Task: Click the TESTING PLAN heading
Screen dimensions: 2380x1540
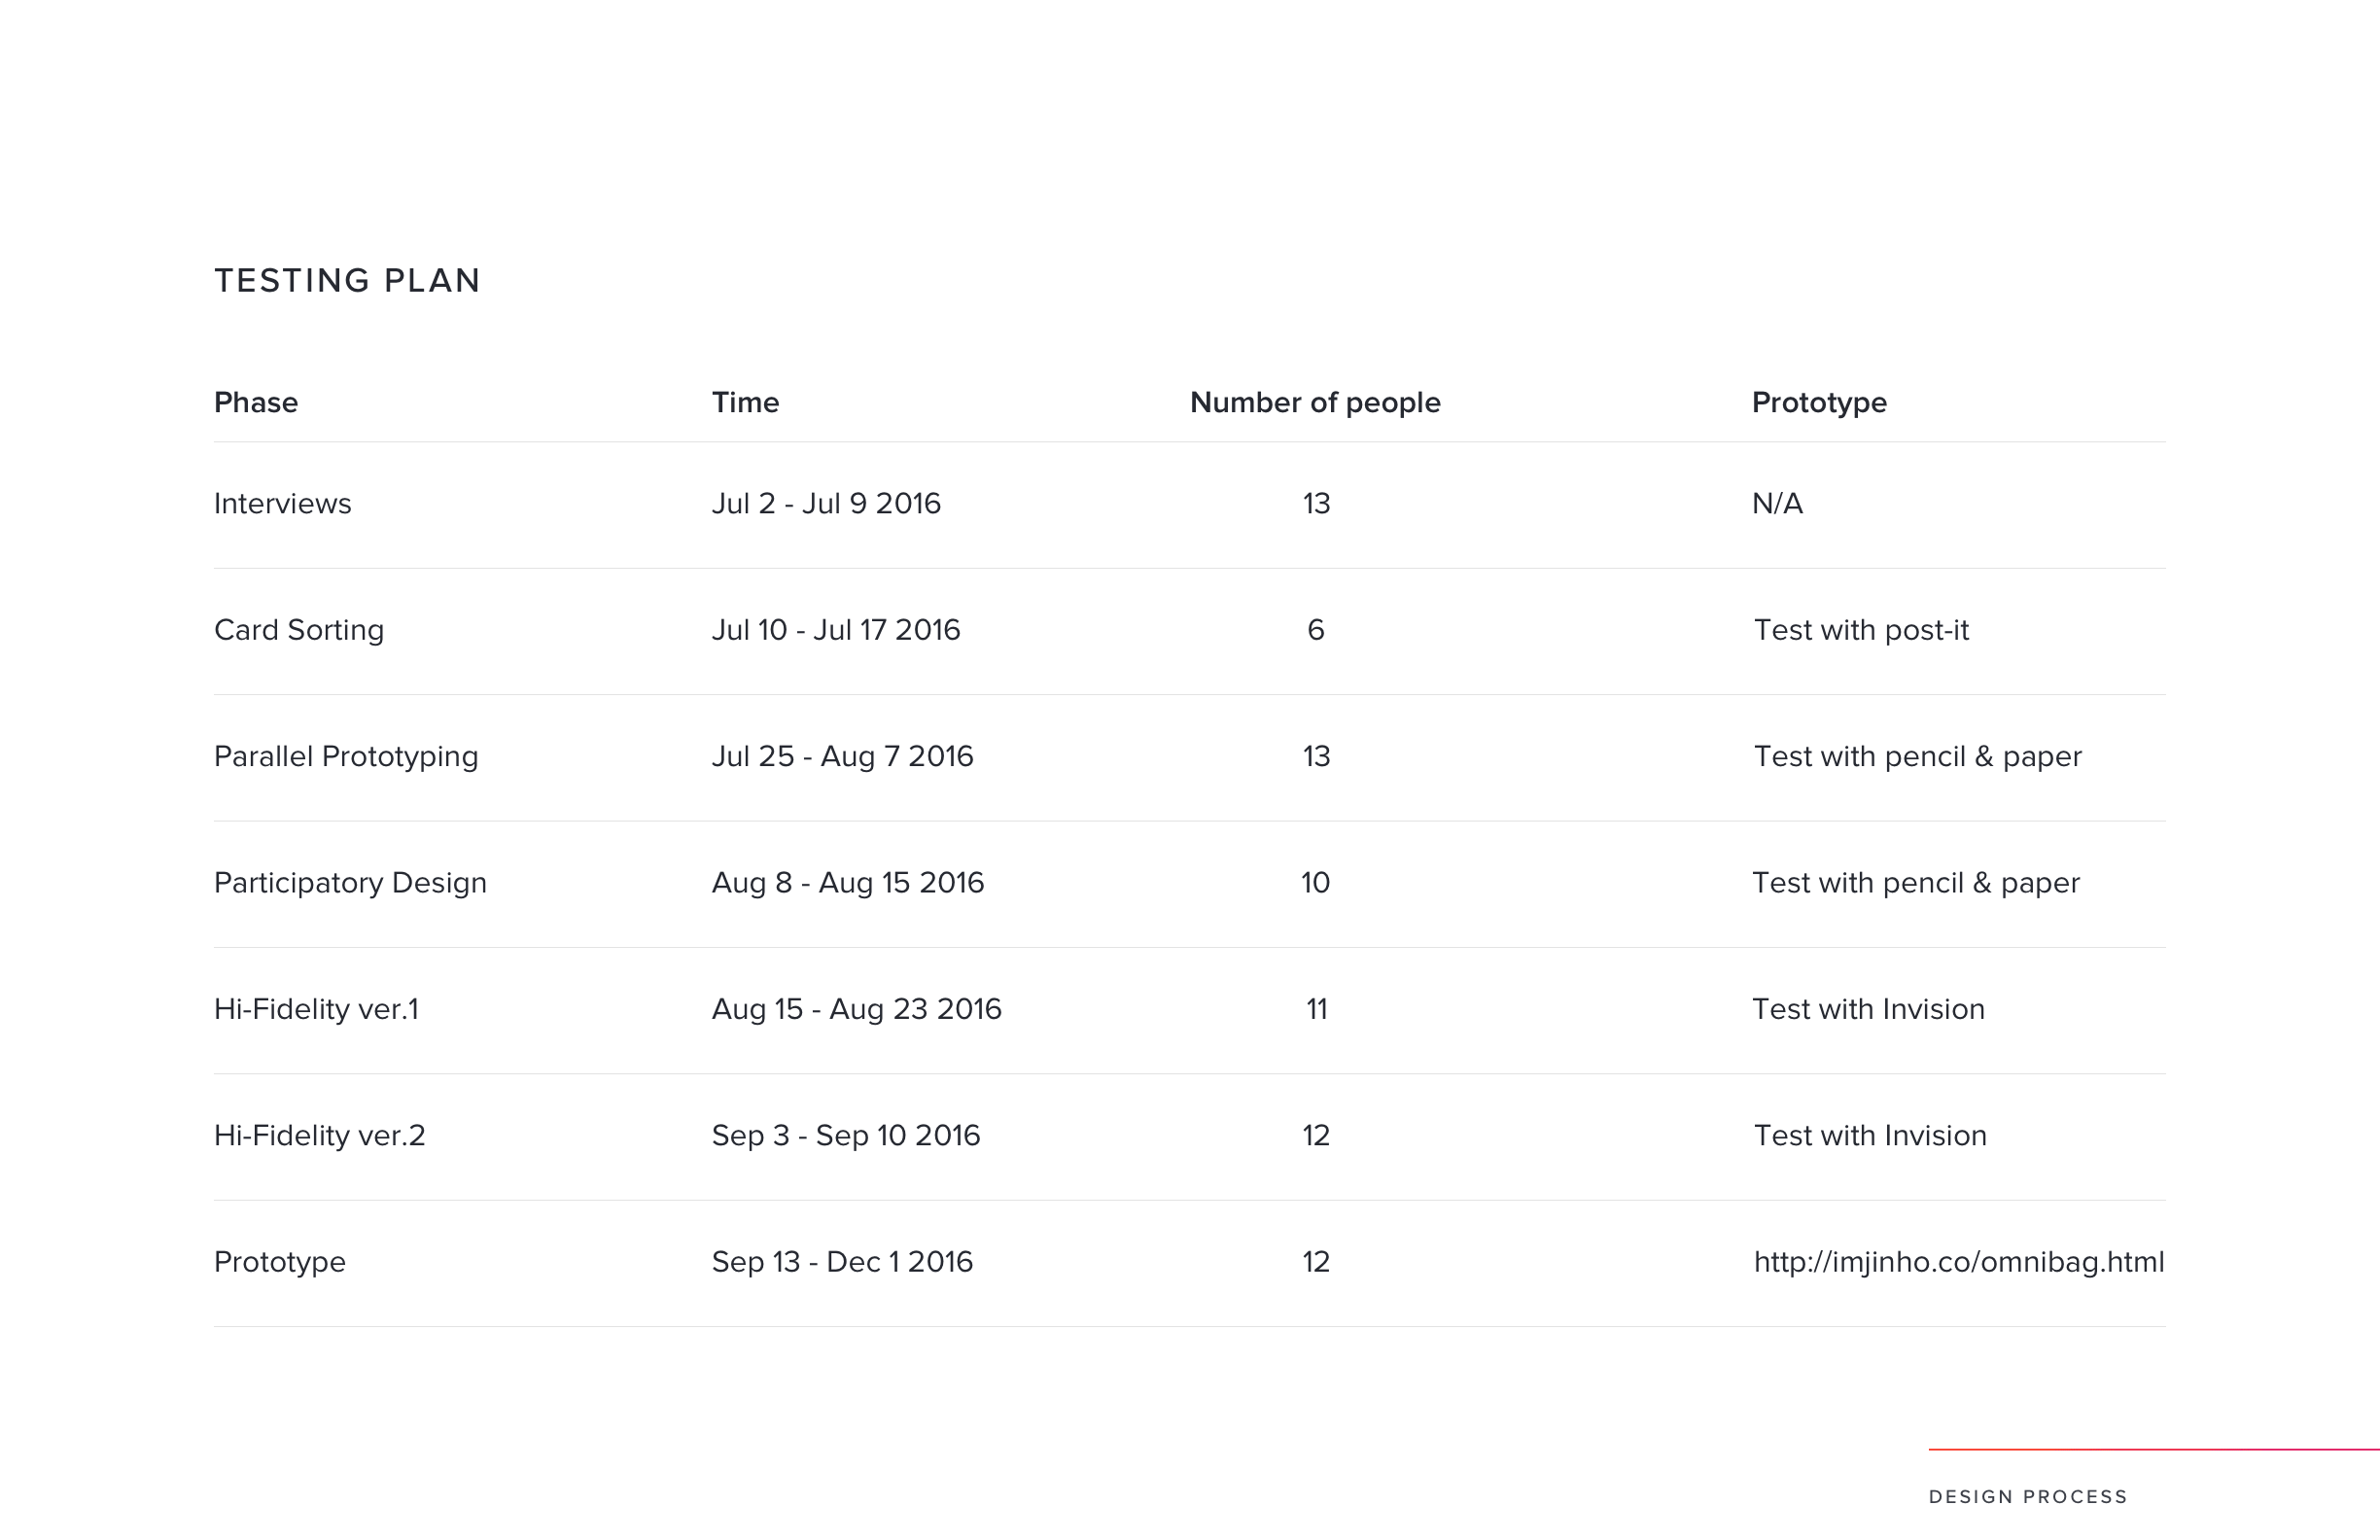Action: click(x=348, y=281)
